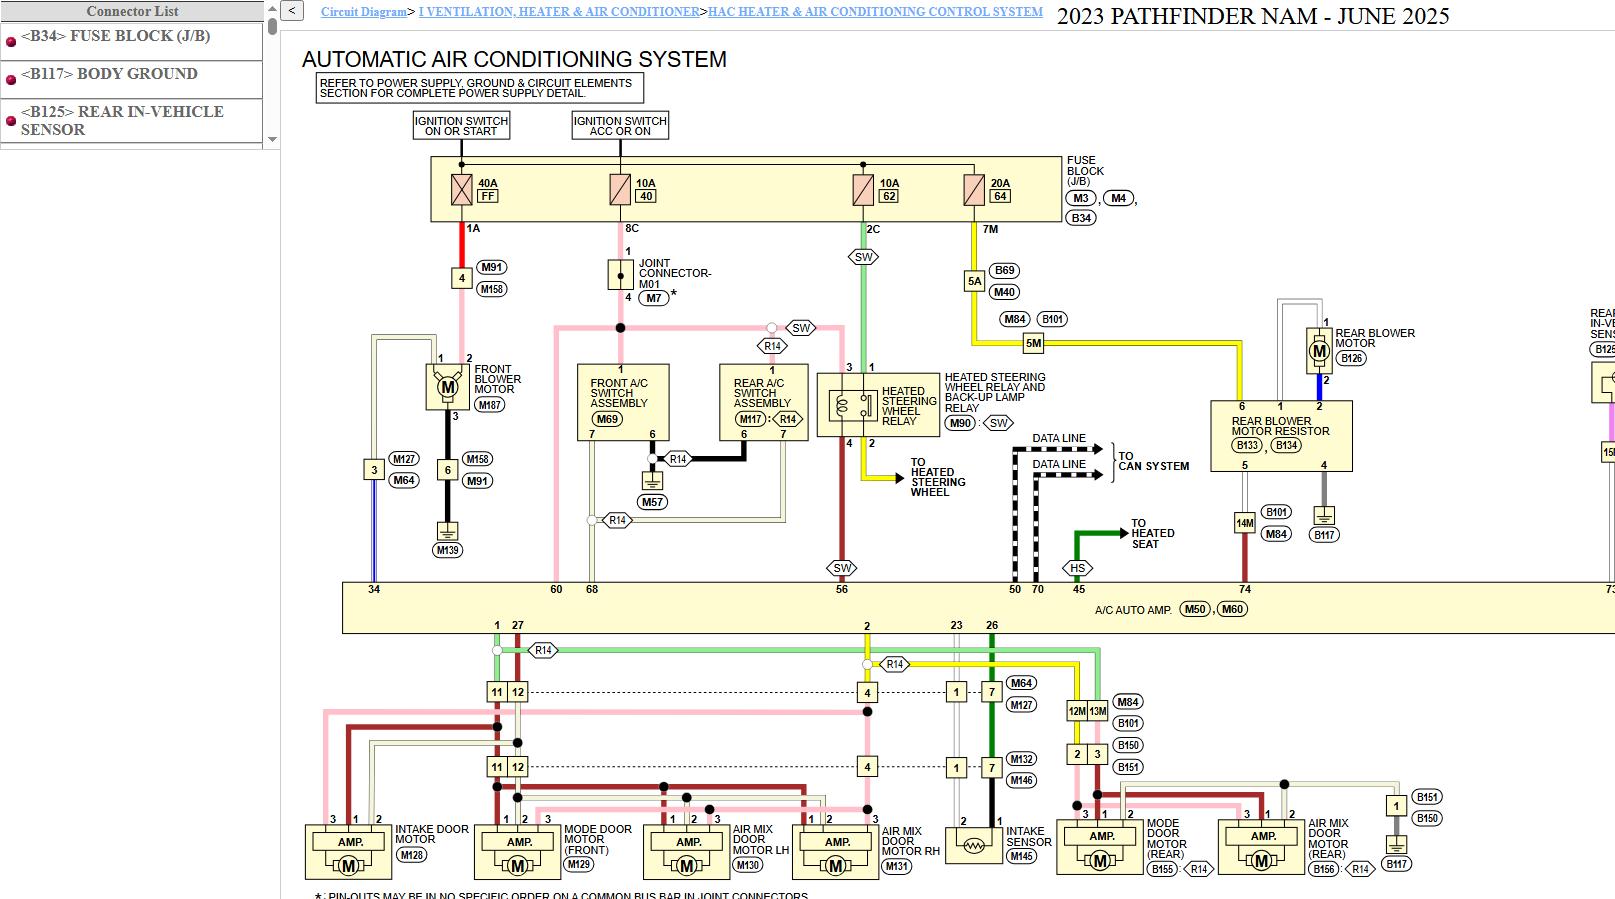
Task: Click the 14M inline connector box
Action: click(x=1244, y=523)
